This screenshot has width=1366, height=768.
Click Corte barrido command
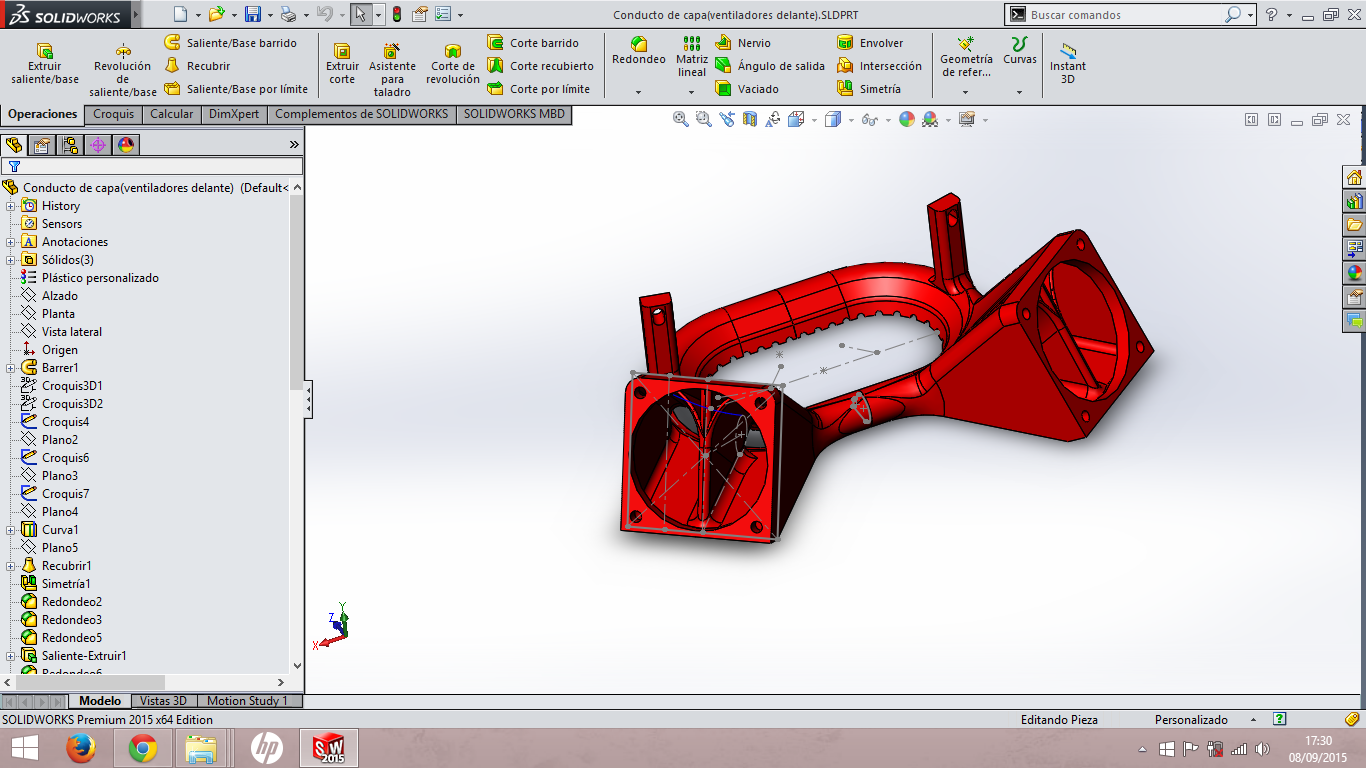[x=533, y=43]
